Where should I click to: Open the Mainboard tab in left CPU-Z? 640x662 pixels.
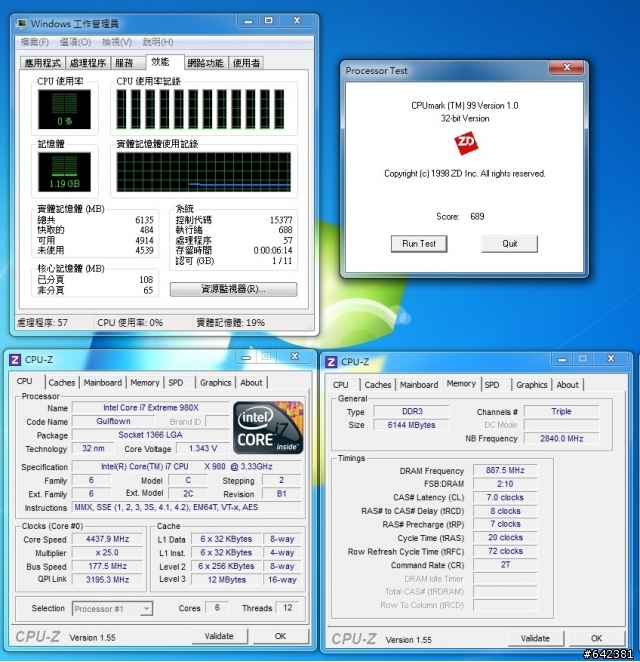[x=103, y=383]
